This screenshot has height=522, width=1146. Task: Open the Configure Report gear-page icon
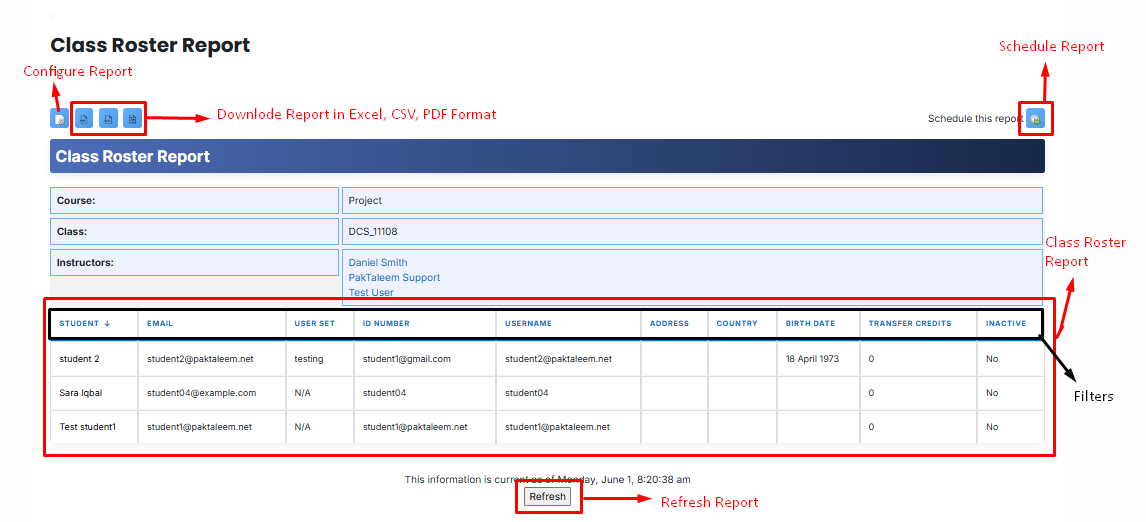tap(59, 118)
